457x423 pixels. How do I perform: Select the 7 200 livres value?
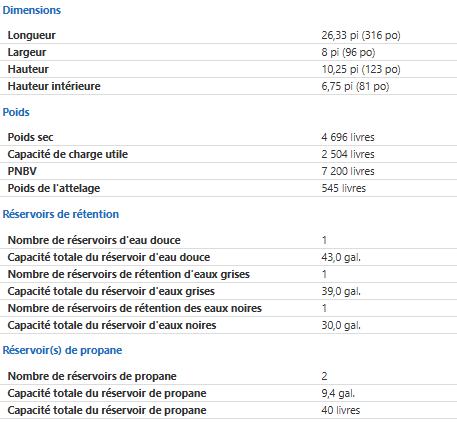(x=348, y=171)
